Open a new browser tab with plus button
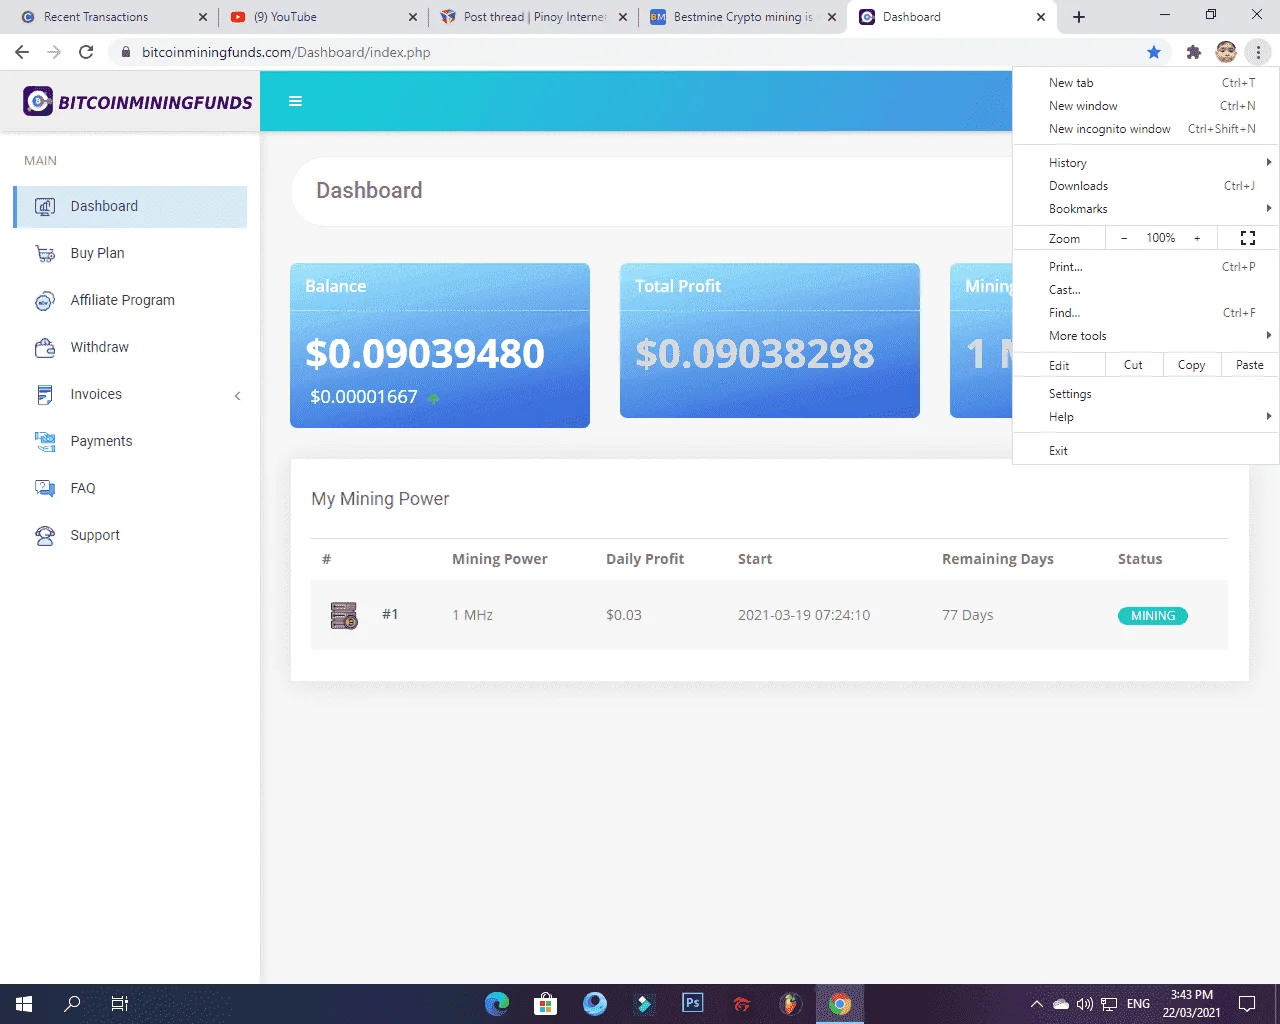The image size is (1280, 1024). [x=1079, y=17]
